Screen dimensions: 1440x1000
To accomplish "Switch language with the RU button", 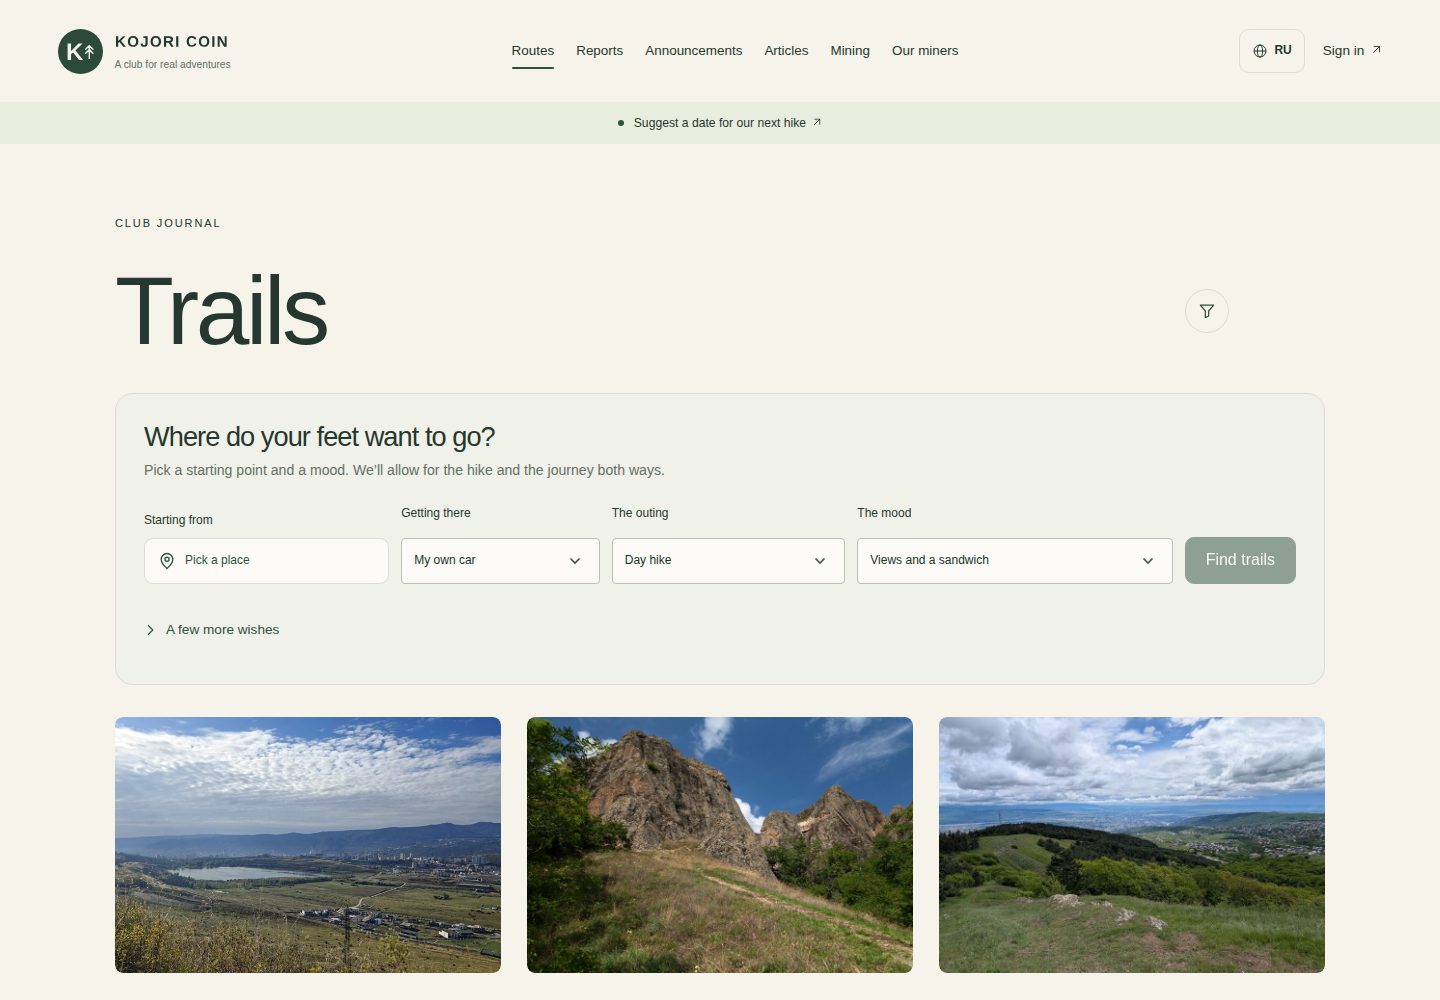I will point(1272,51).
